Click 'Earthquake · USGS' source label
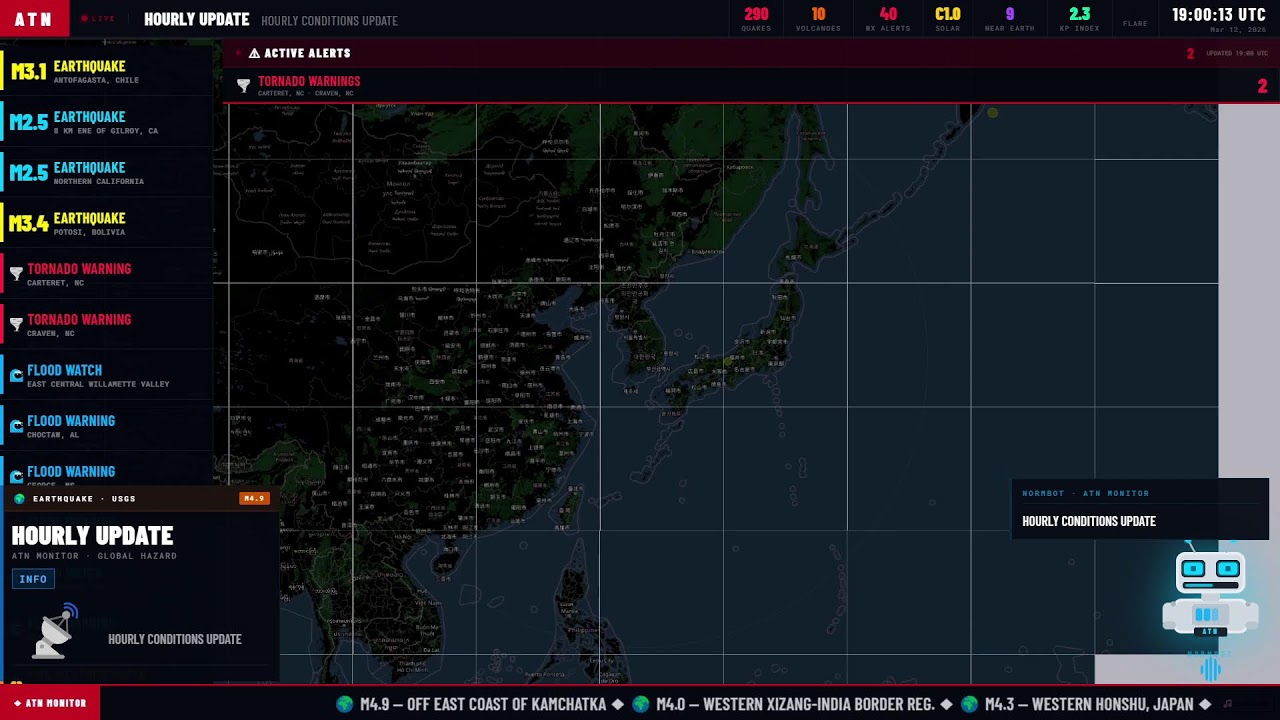 click(x=84, y=498)
